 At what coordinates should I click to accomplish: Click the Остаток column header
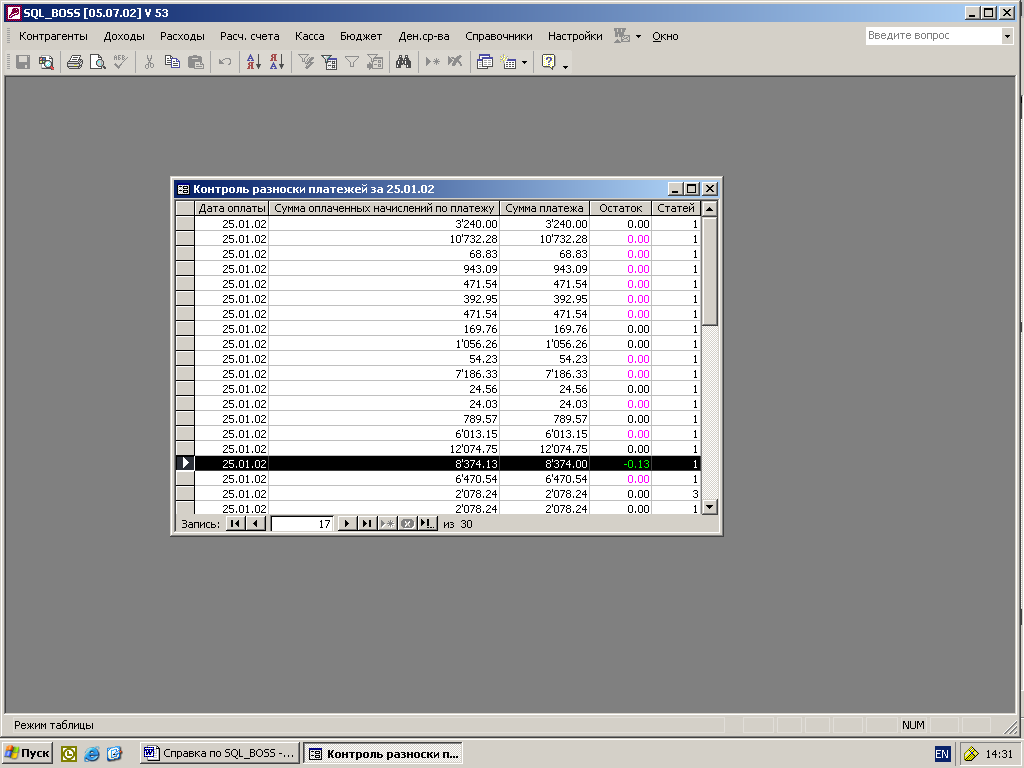pyautogui.click(x=620, y=208)
